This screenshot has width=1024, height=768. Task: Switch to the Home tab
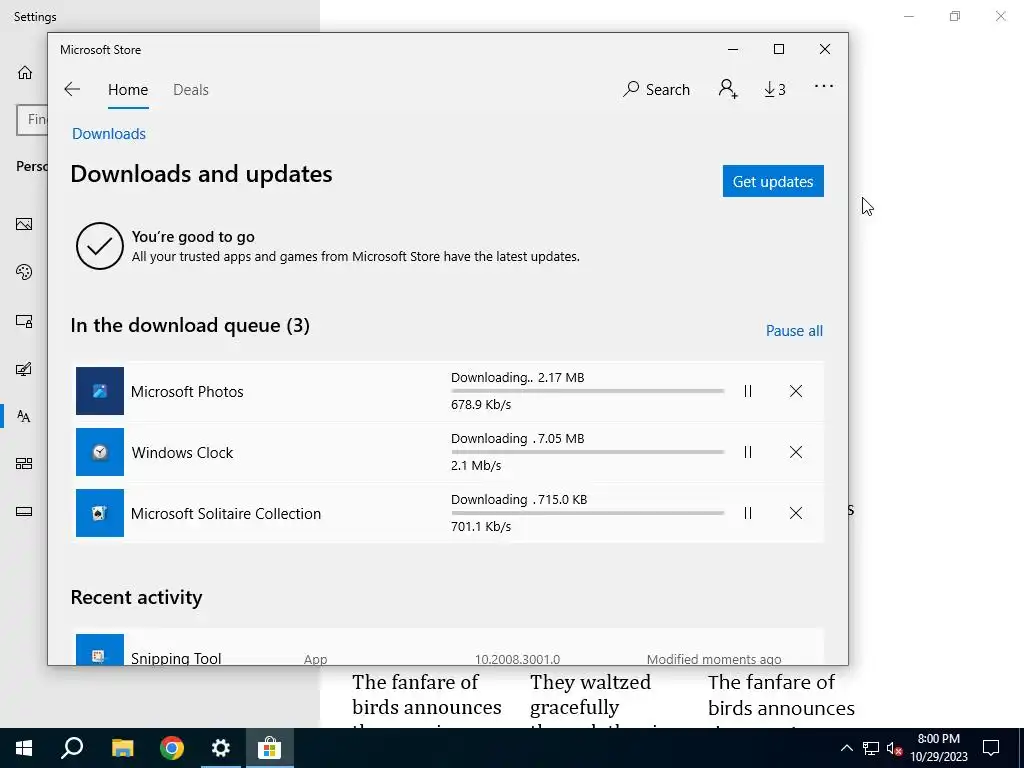(128, 89)
